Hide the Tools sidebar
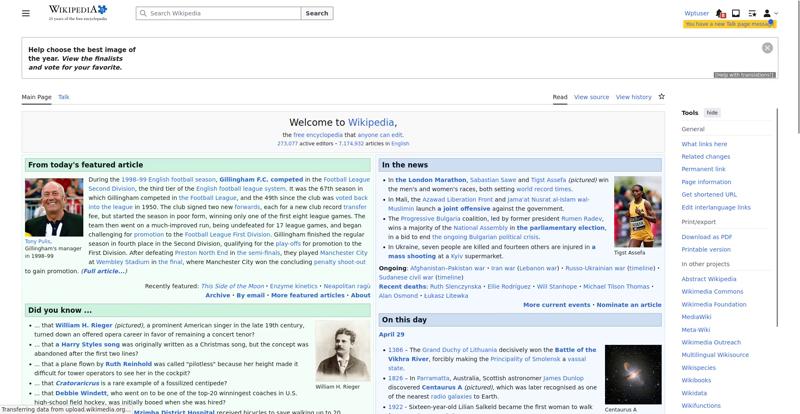800x414 pixels. [x=712, y=113]
